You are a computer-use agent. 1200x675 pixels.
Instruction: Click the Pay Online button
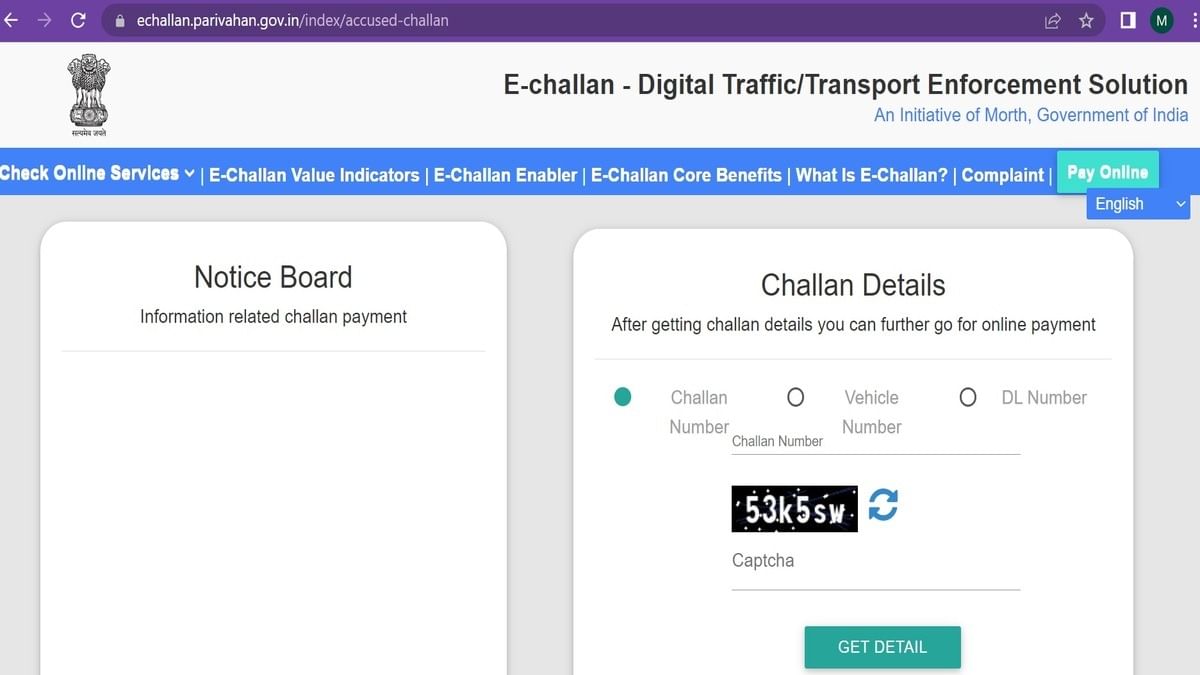click(1107, 171)
